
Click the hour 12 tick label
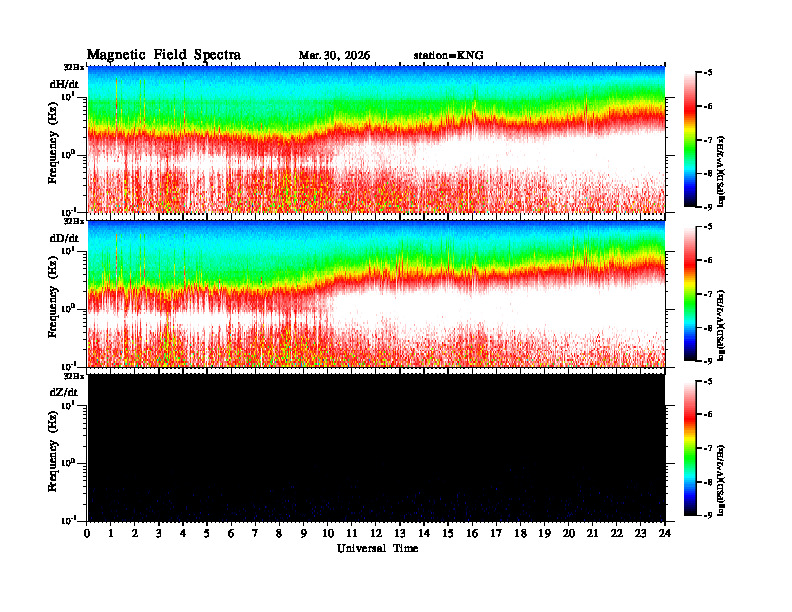(376, 534)
